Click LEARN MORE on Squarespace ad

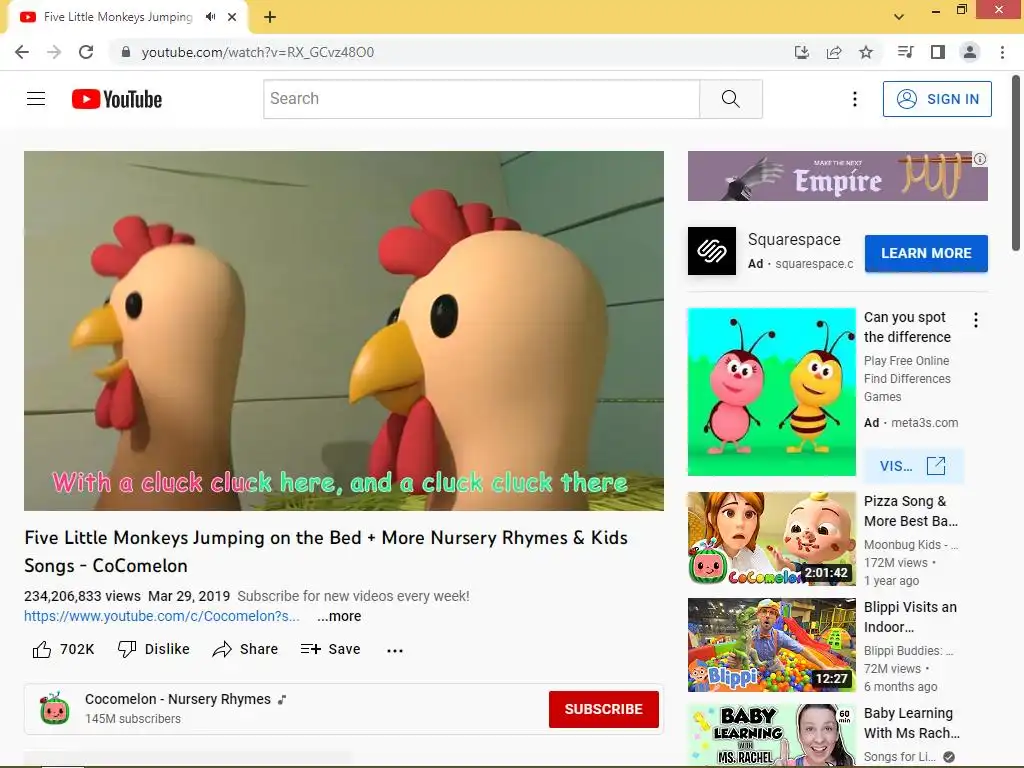[926, 253]
